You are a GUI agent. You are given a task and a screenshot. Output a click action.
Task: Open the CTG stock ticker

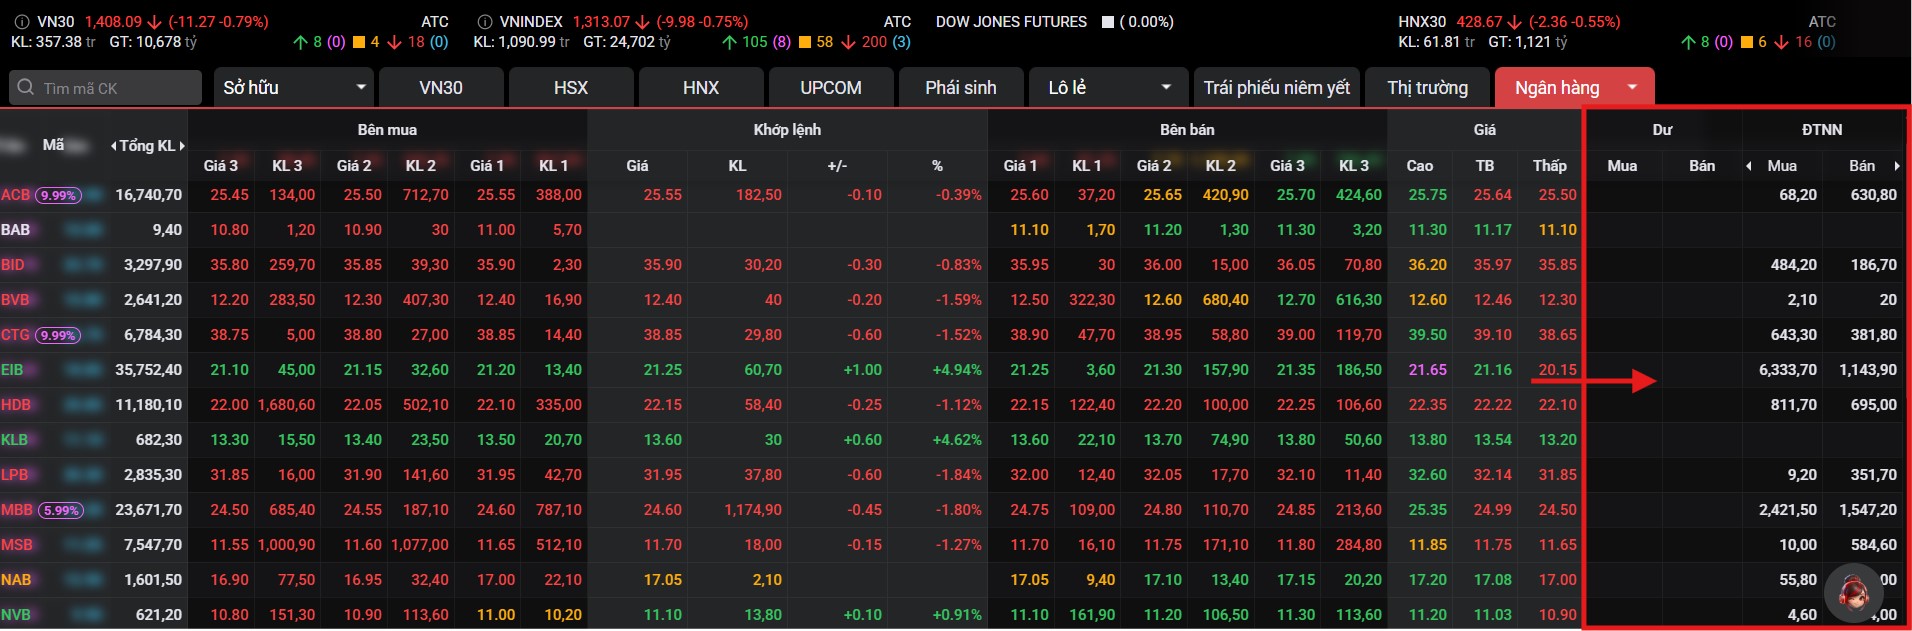[16, 335]
